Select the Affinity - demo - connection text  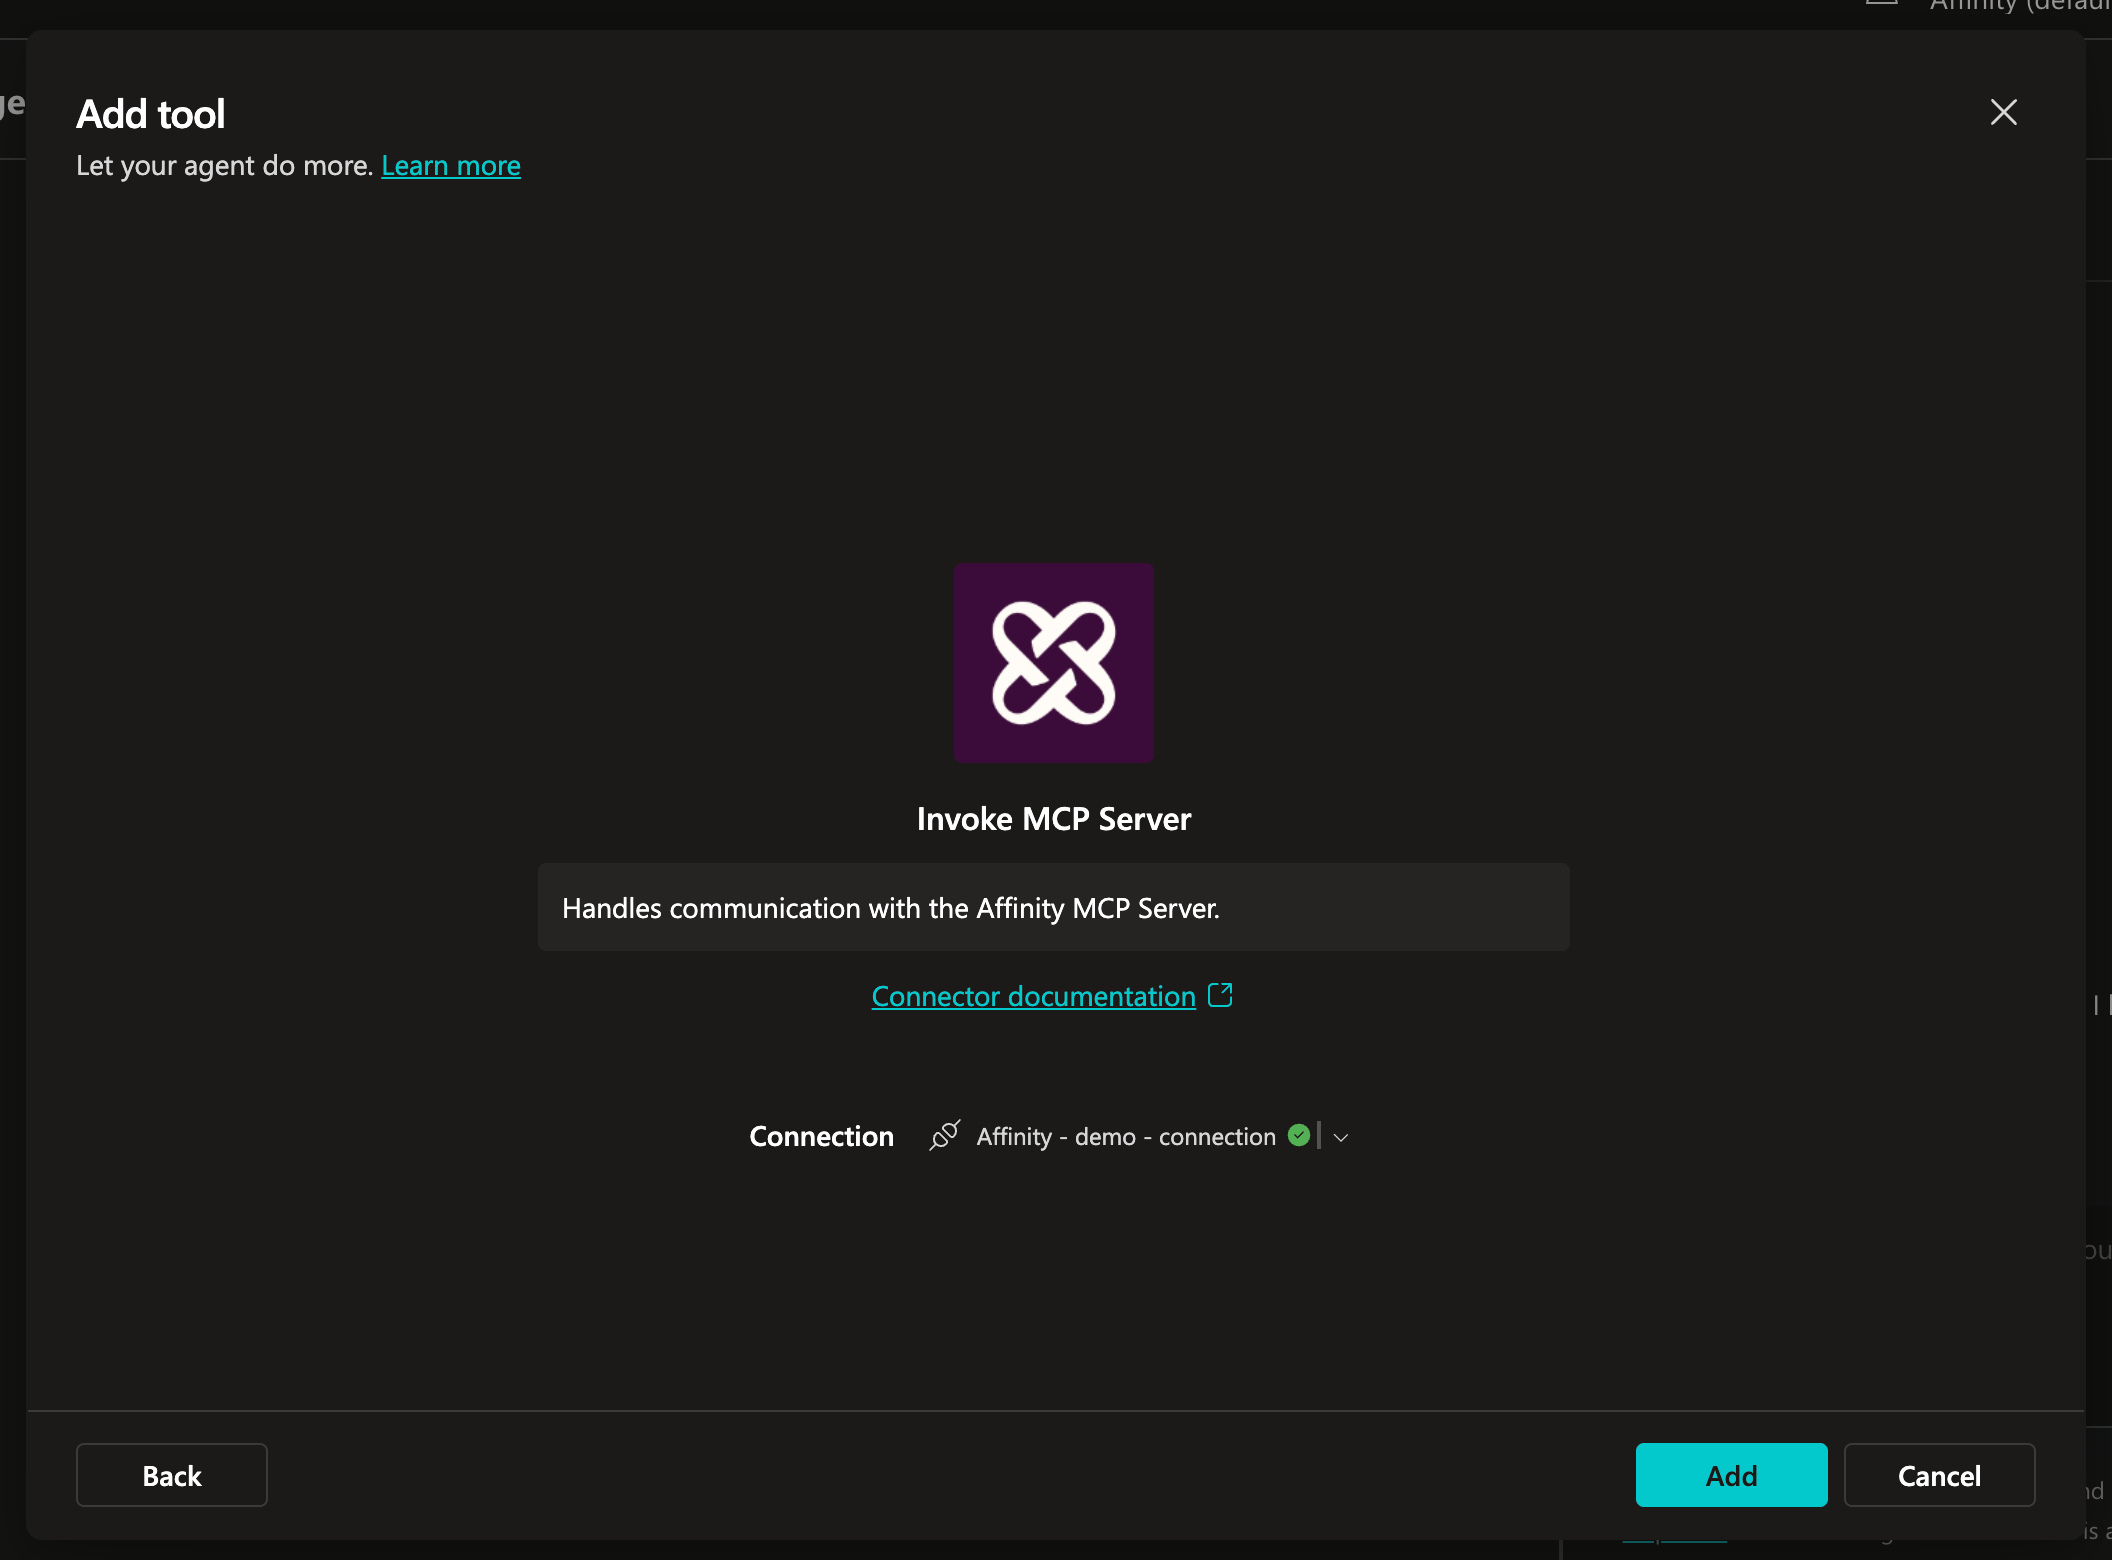tap(1126, 1137)
